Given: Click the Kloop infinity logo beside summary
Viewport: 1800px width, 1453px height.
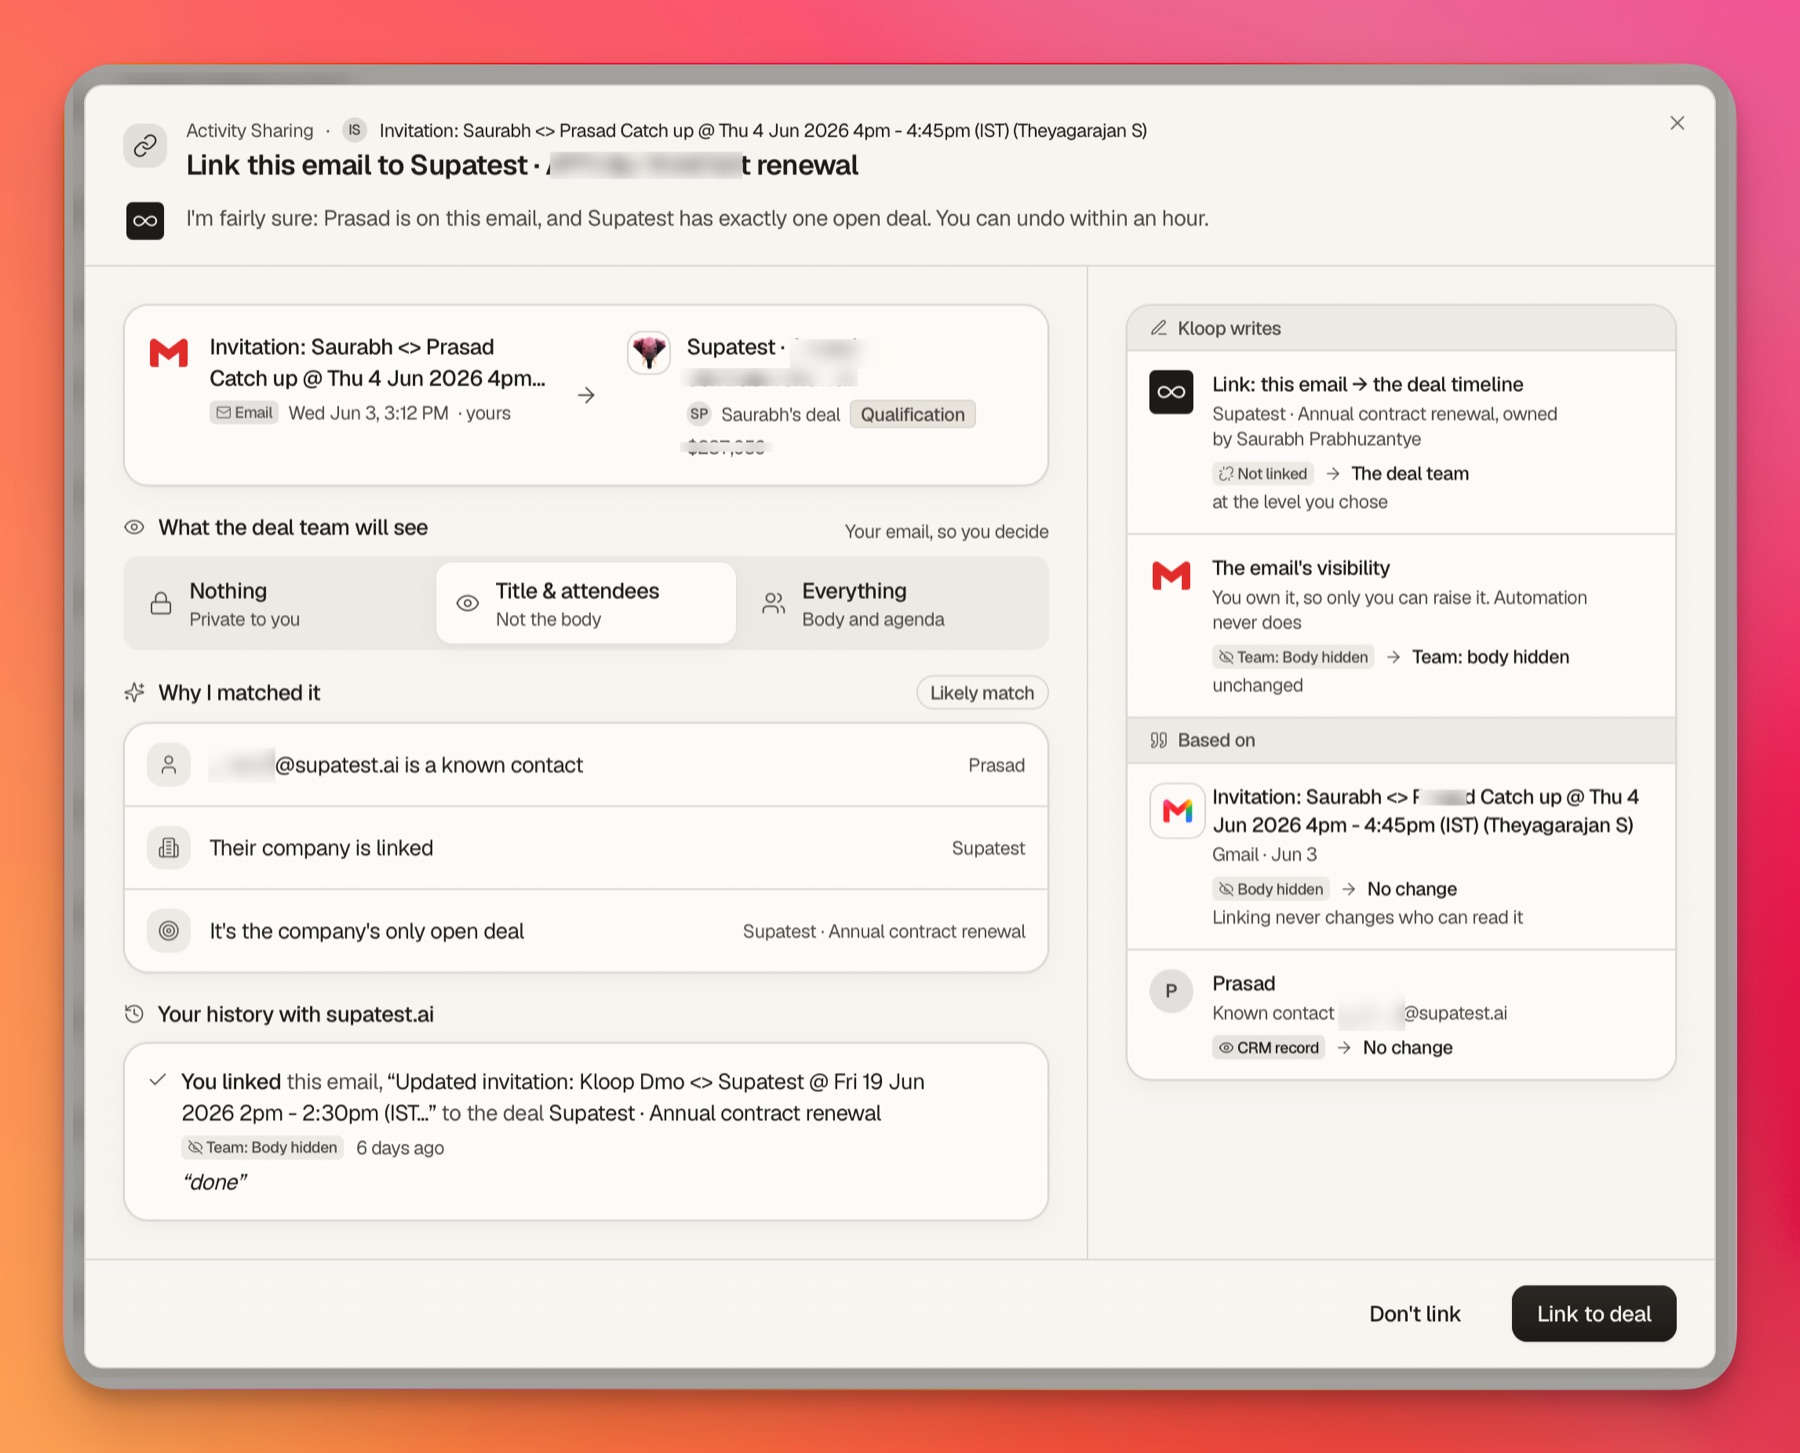Looking at the screenshot, I should tap(145, 220).
